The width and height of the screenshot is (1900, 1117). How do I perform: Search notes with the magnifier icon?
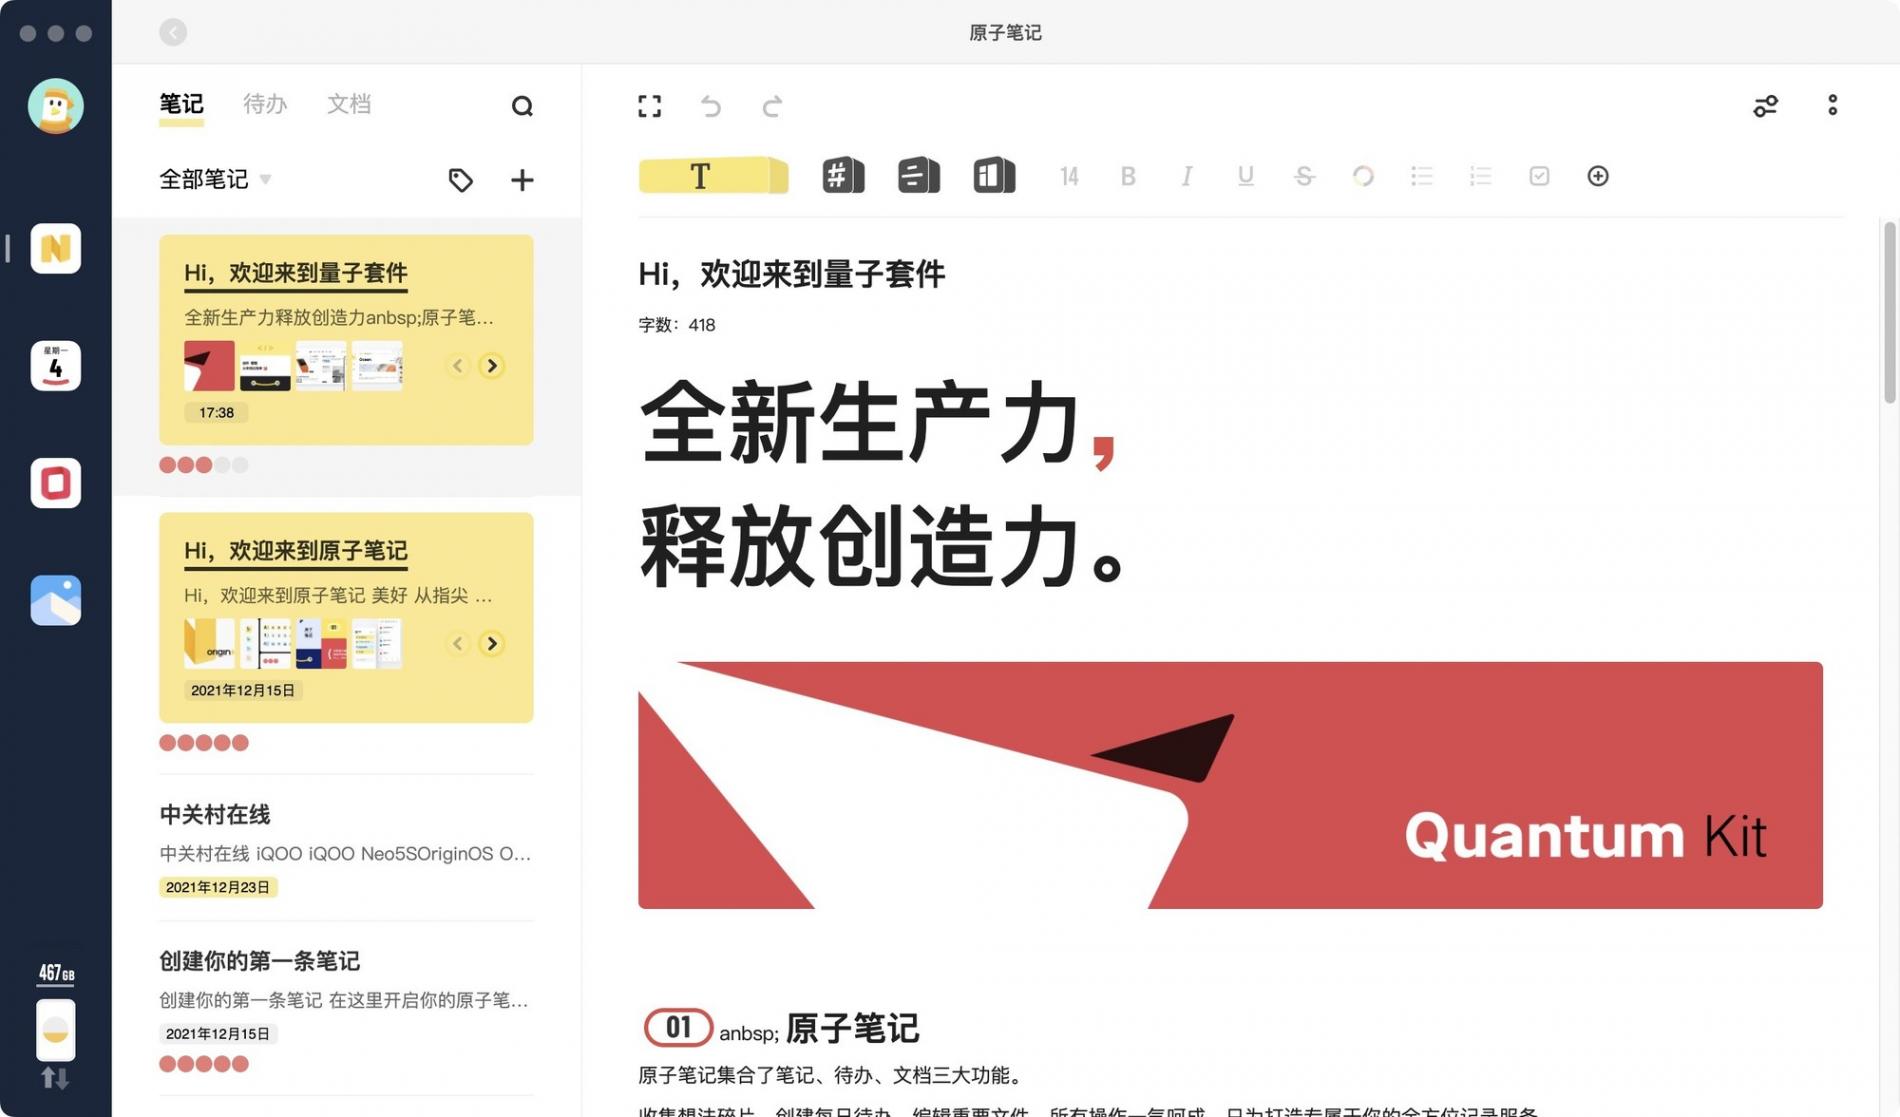pyautogui.click(x=522, y=106)
